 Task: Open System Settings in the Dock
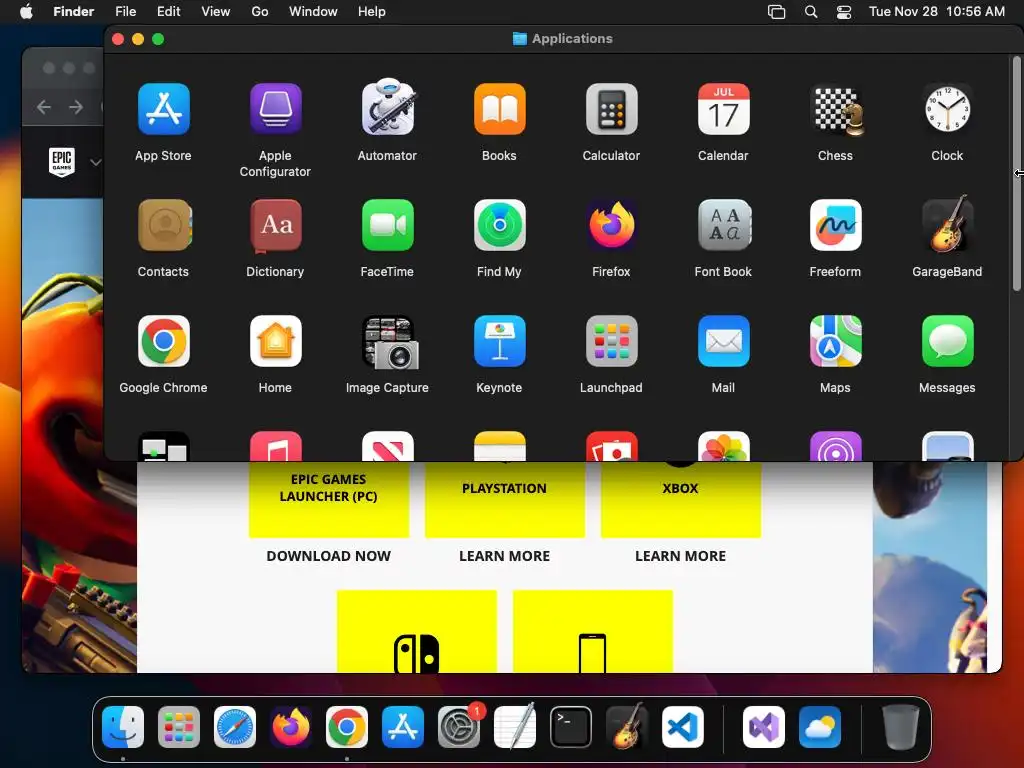click(x=458, y=727)
